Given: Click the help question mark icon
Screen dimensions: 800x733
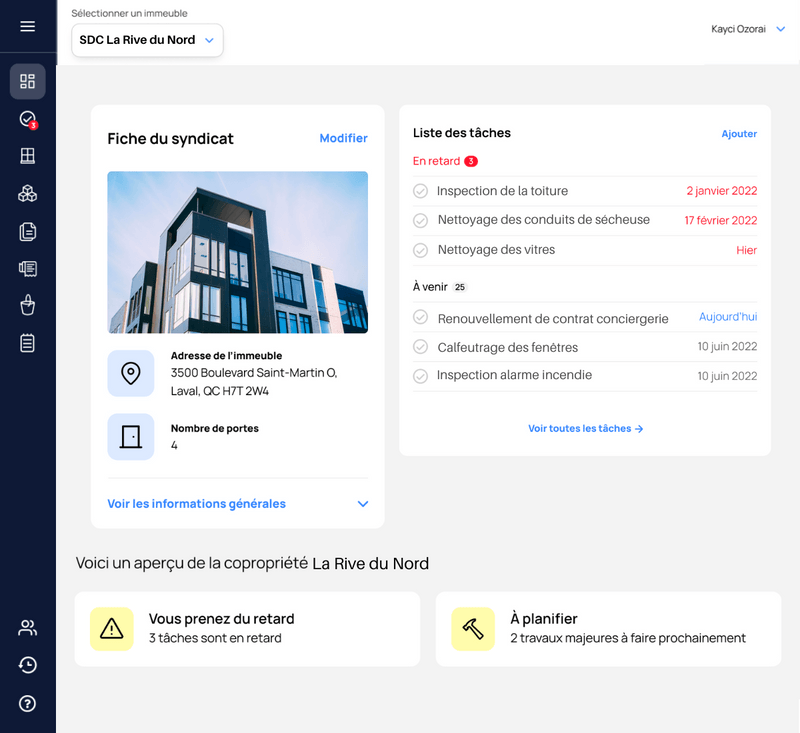Looking at the screenshot, I should point(27,702).
